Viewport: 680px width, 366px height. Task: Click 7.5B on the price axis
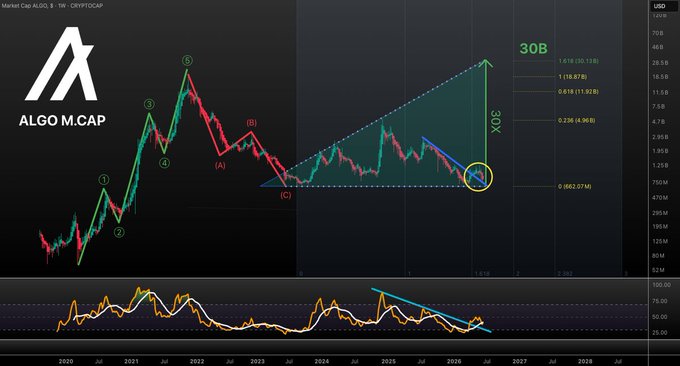[658, 107]
